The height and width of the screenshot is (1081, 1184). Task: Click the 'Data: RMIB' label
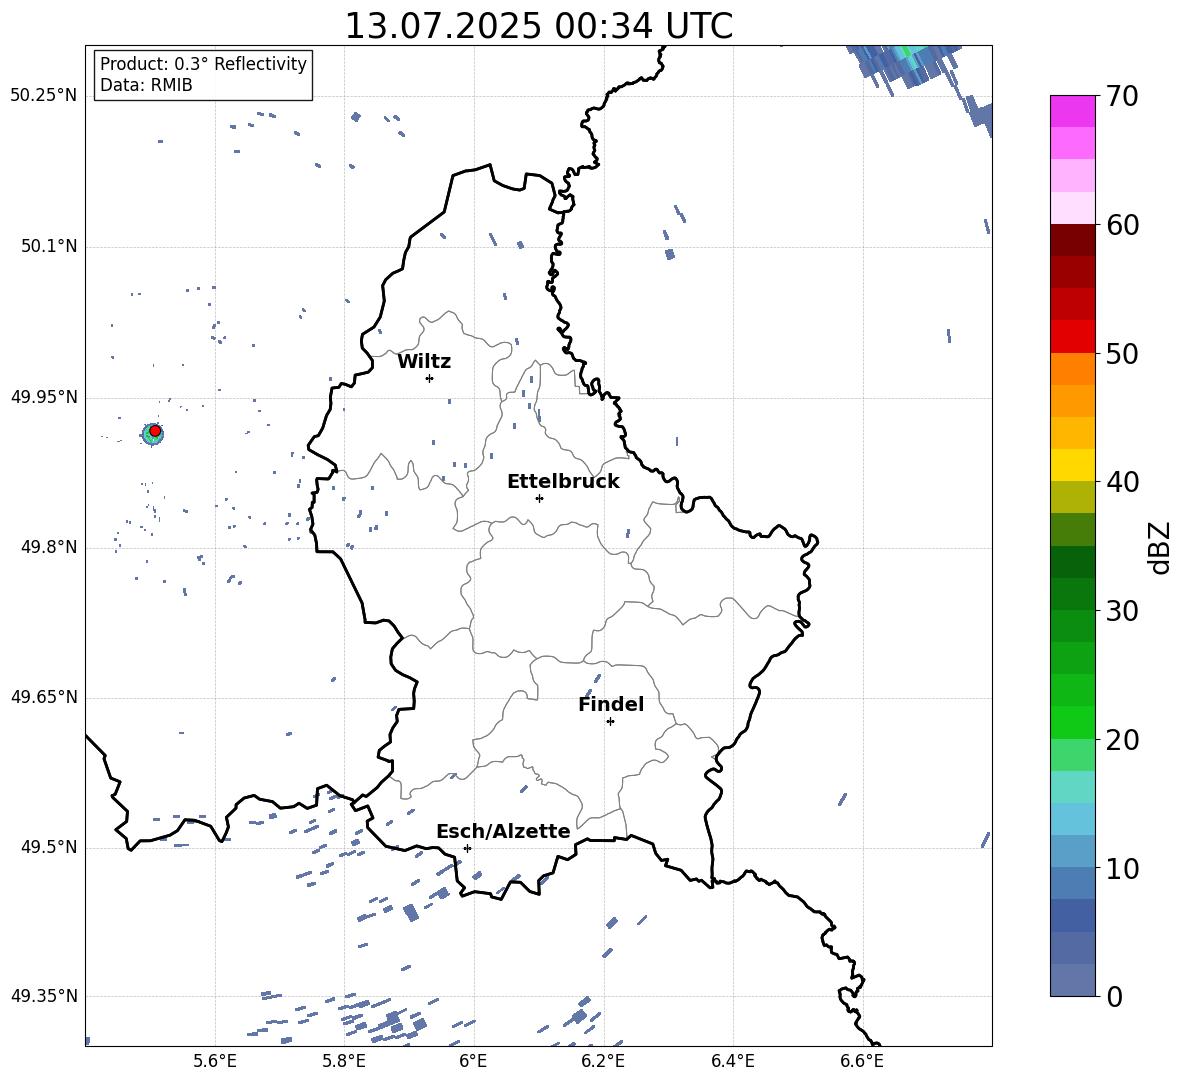click(x=146, y=85)
